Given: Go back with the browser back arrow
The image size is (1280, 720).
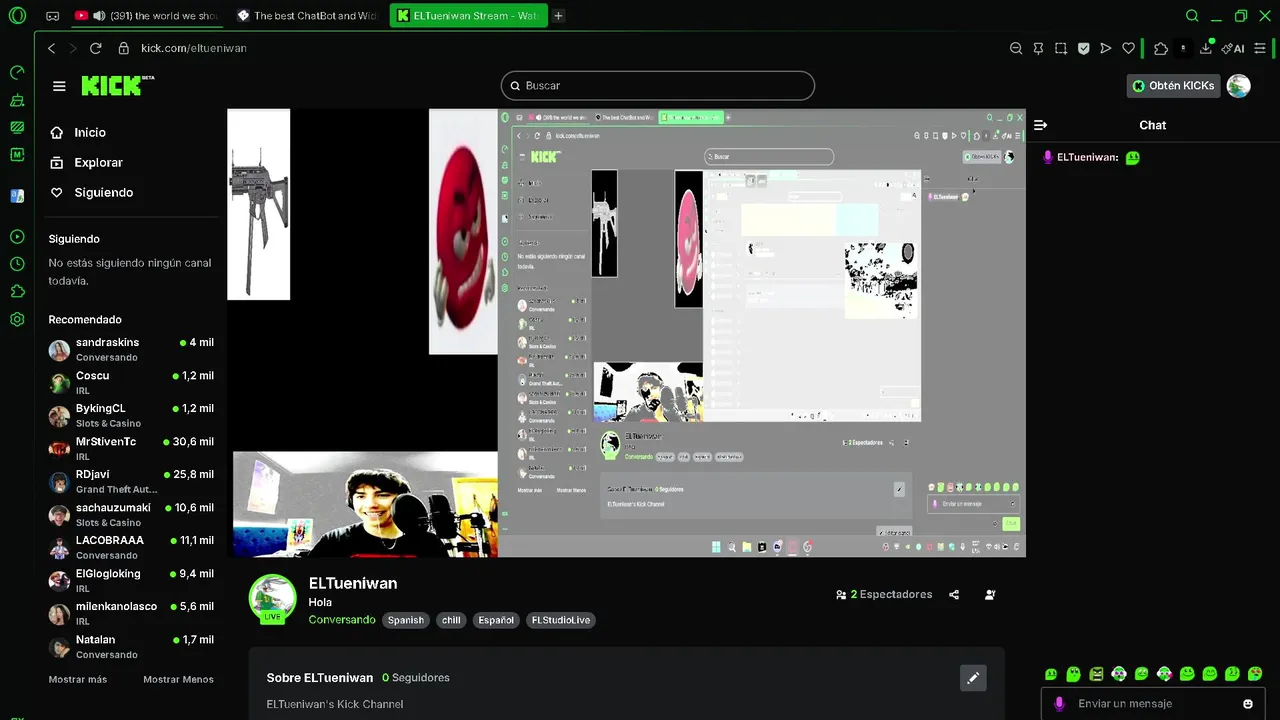Looking at the screenshot, I should (52, 48).
